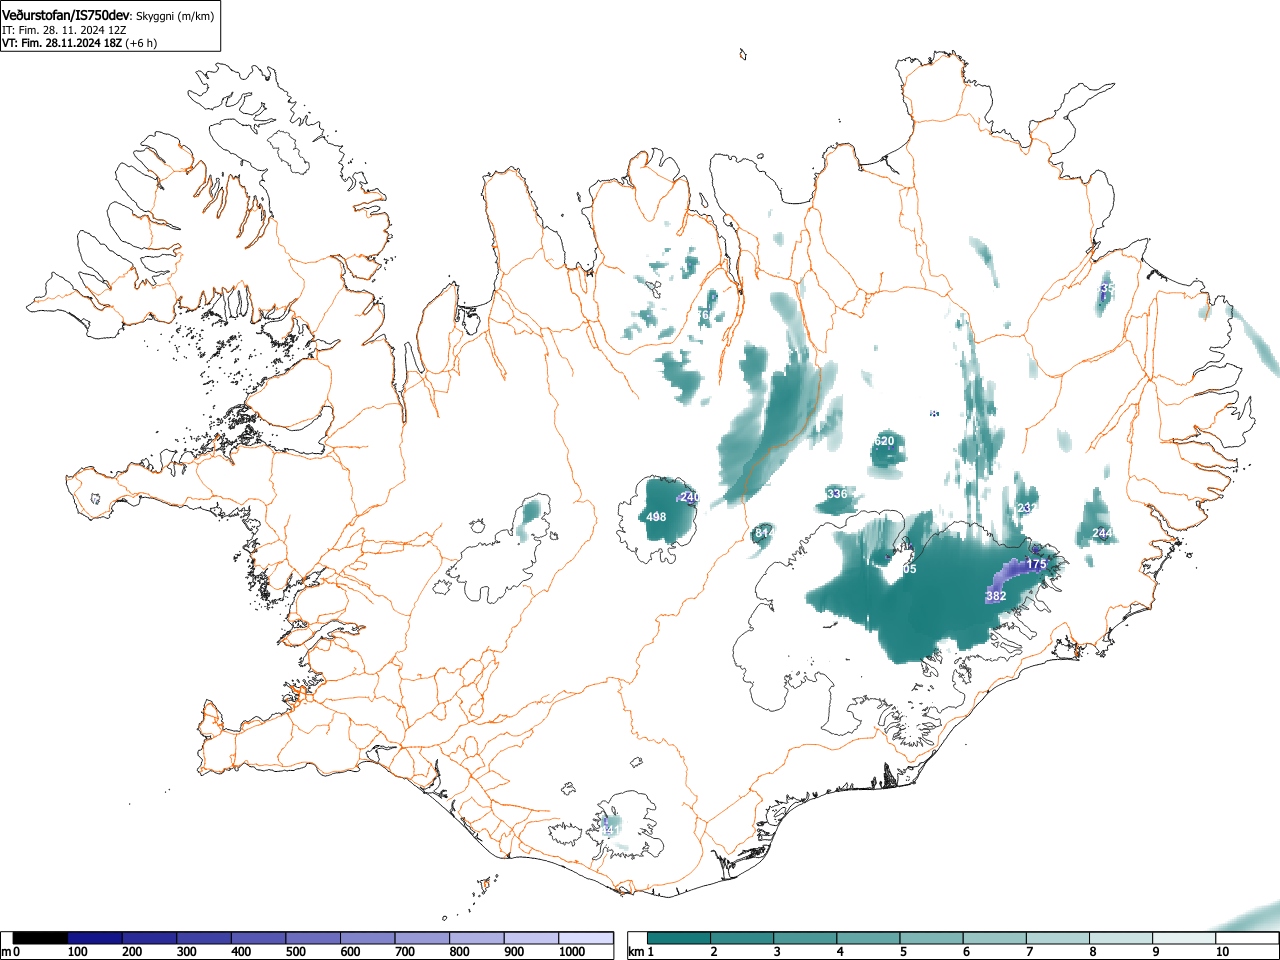The width and height of the screenshot is (1280, 960).
Task: Click the 8 tick label on km legend
Action: [1091, 952]
